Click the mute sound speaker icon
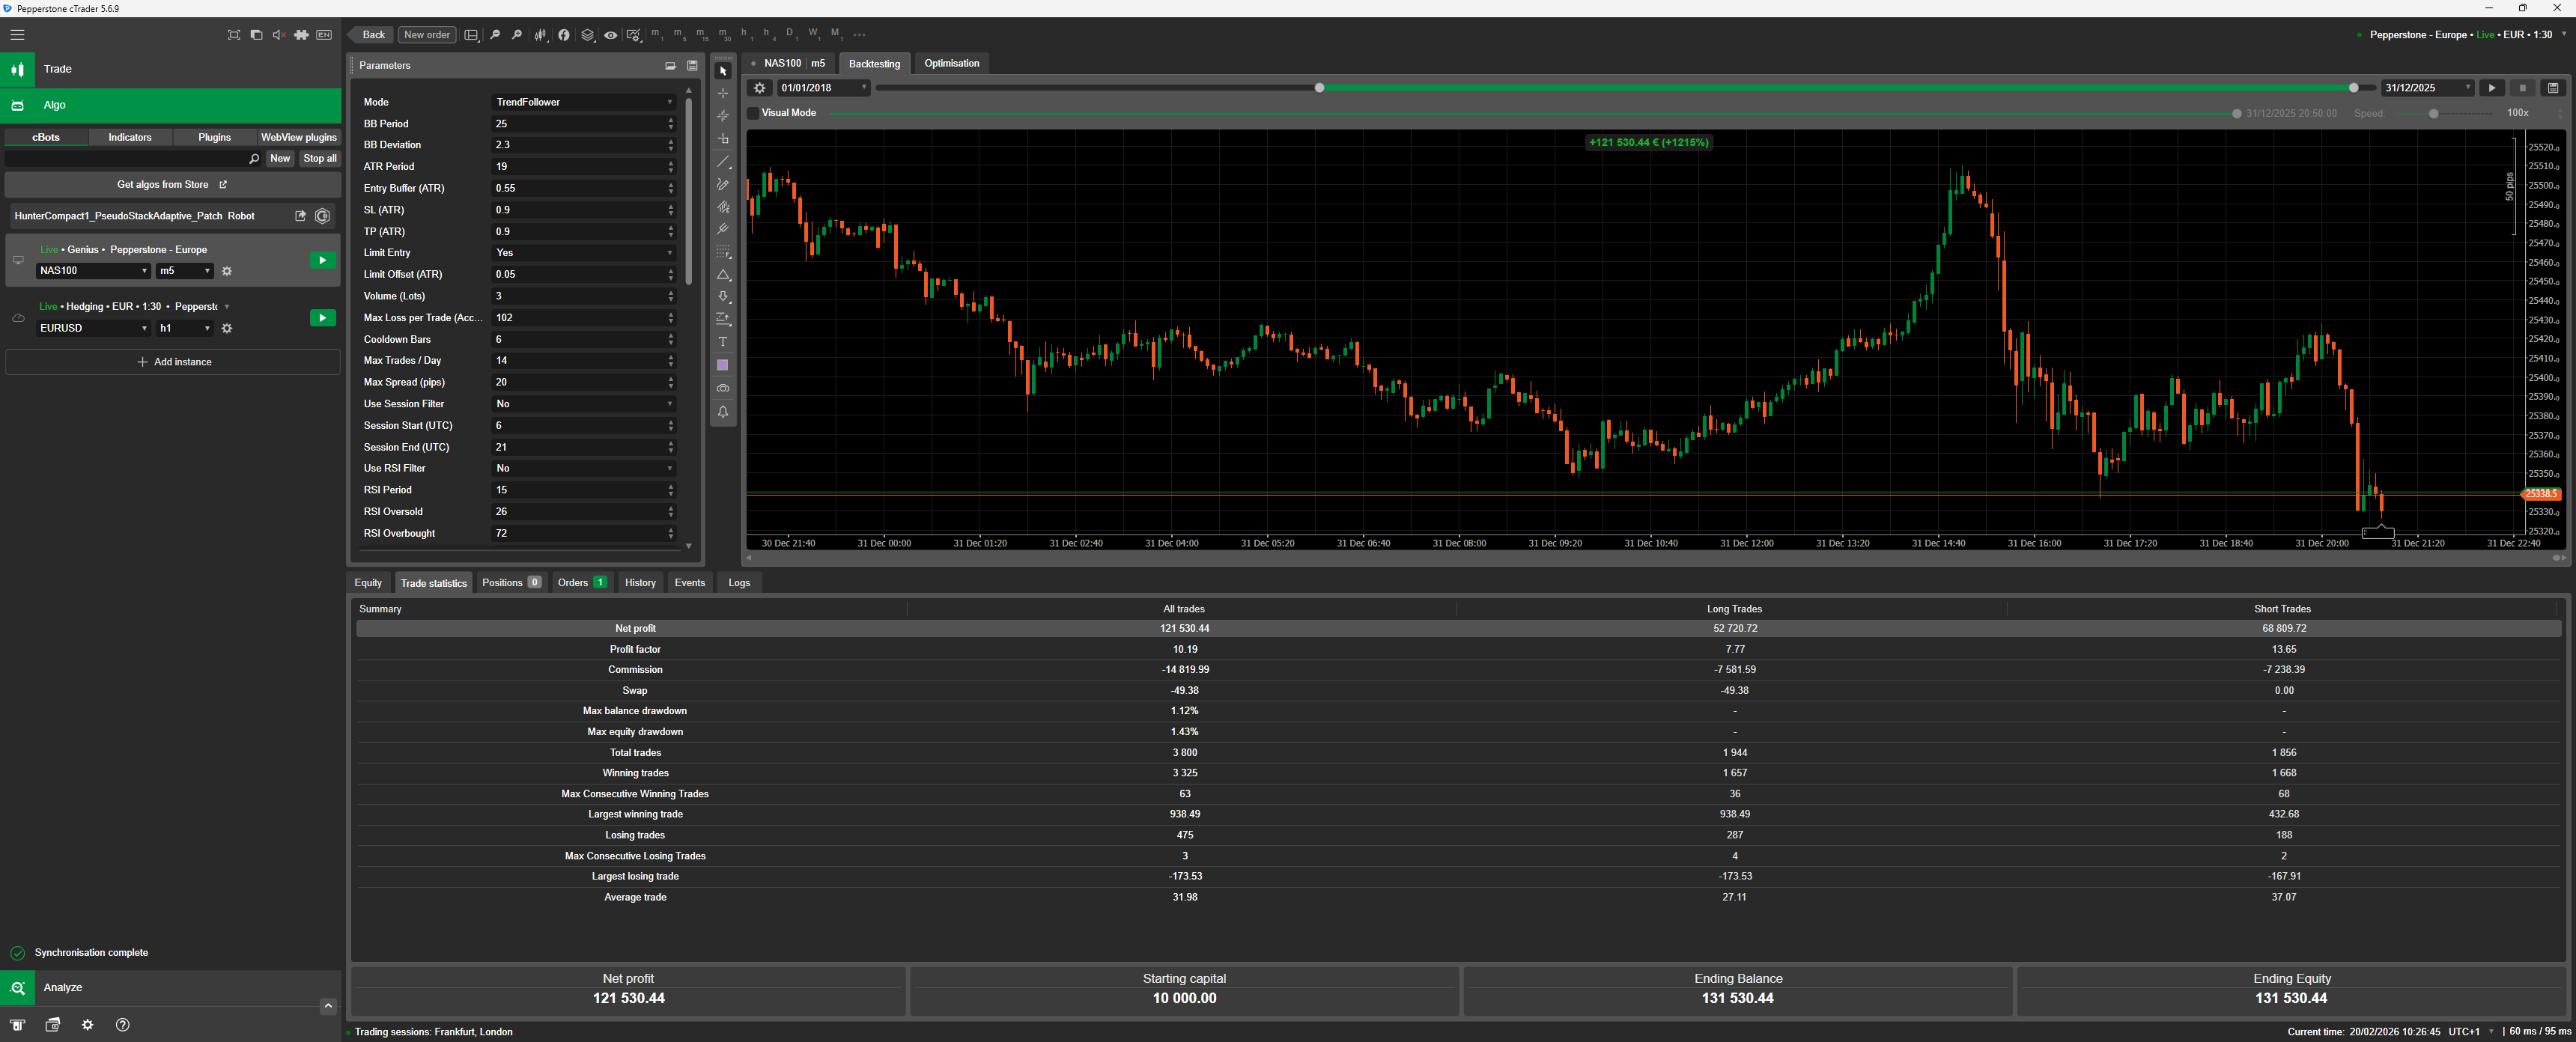The height and width of the screenshot is (1042, 2576). [279, 35]
